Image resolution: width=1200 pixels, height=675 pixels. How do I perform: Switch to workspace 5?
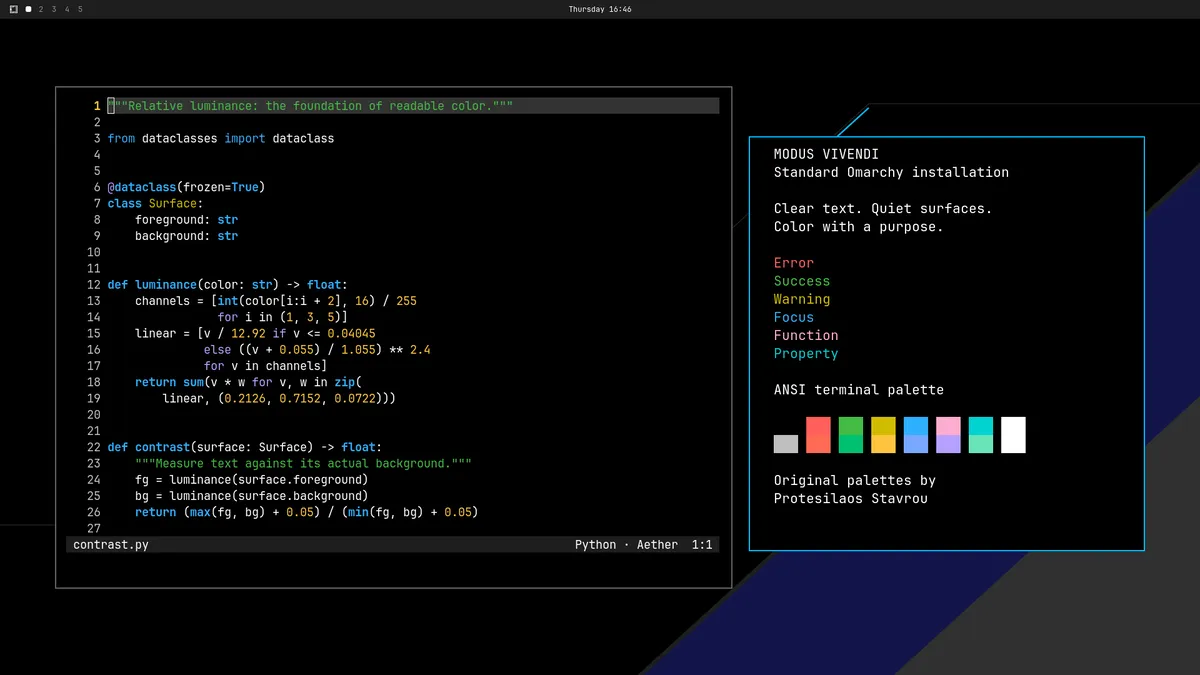pos(80,9)
